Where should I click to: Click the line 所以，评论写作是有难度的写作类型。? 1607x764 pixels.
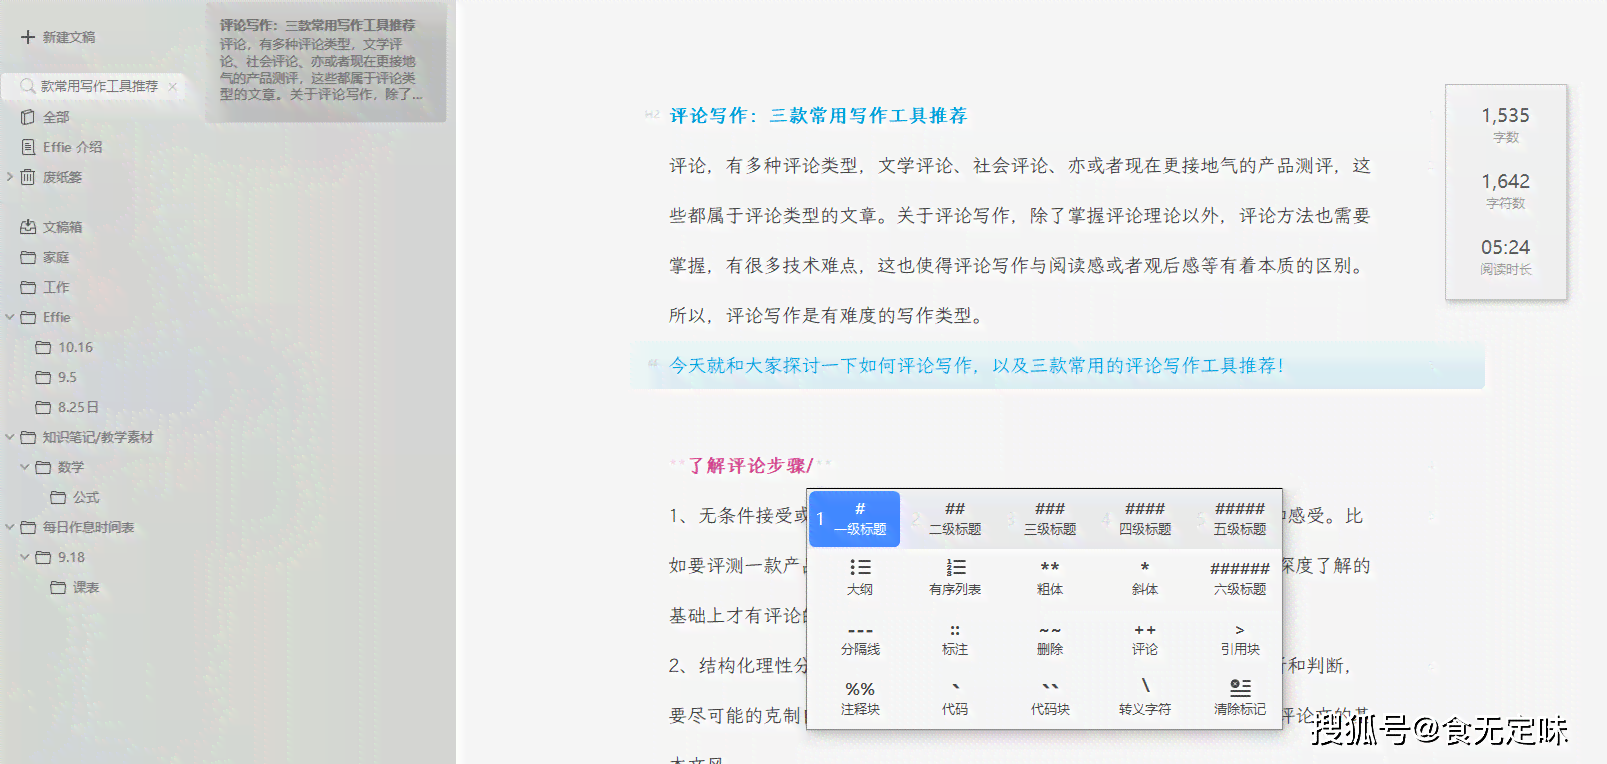(x=829, y=316)
